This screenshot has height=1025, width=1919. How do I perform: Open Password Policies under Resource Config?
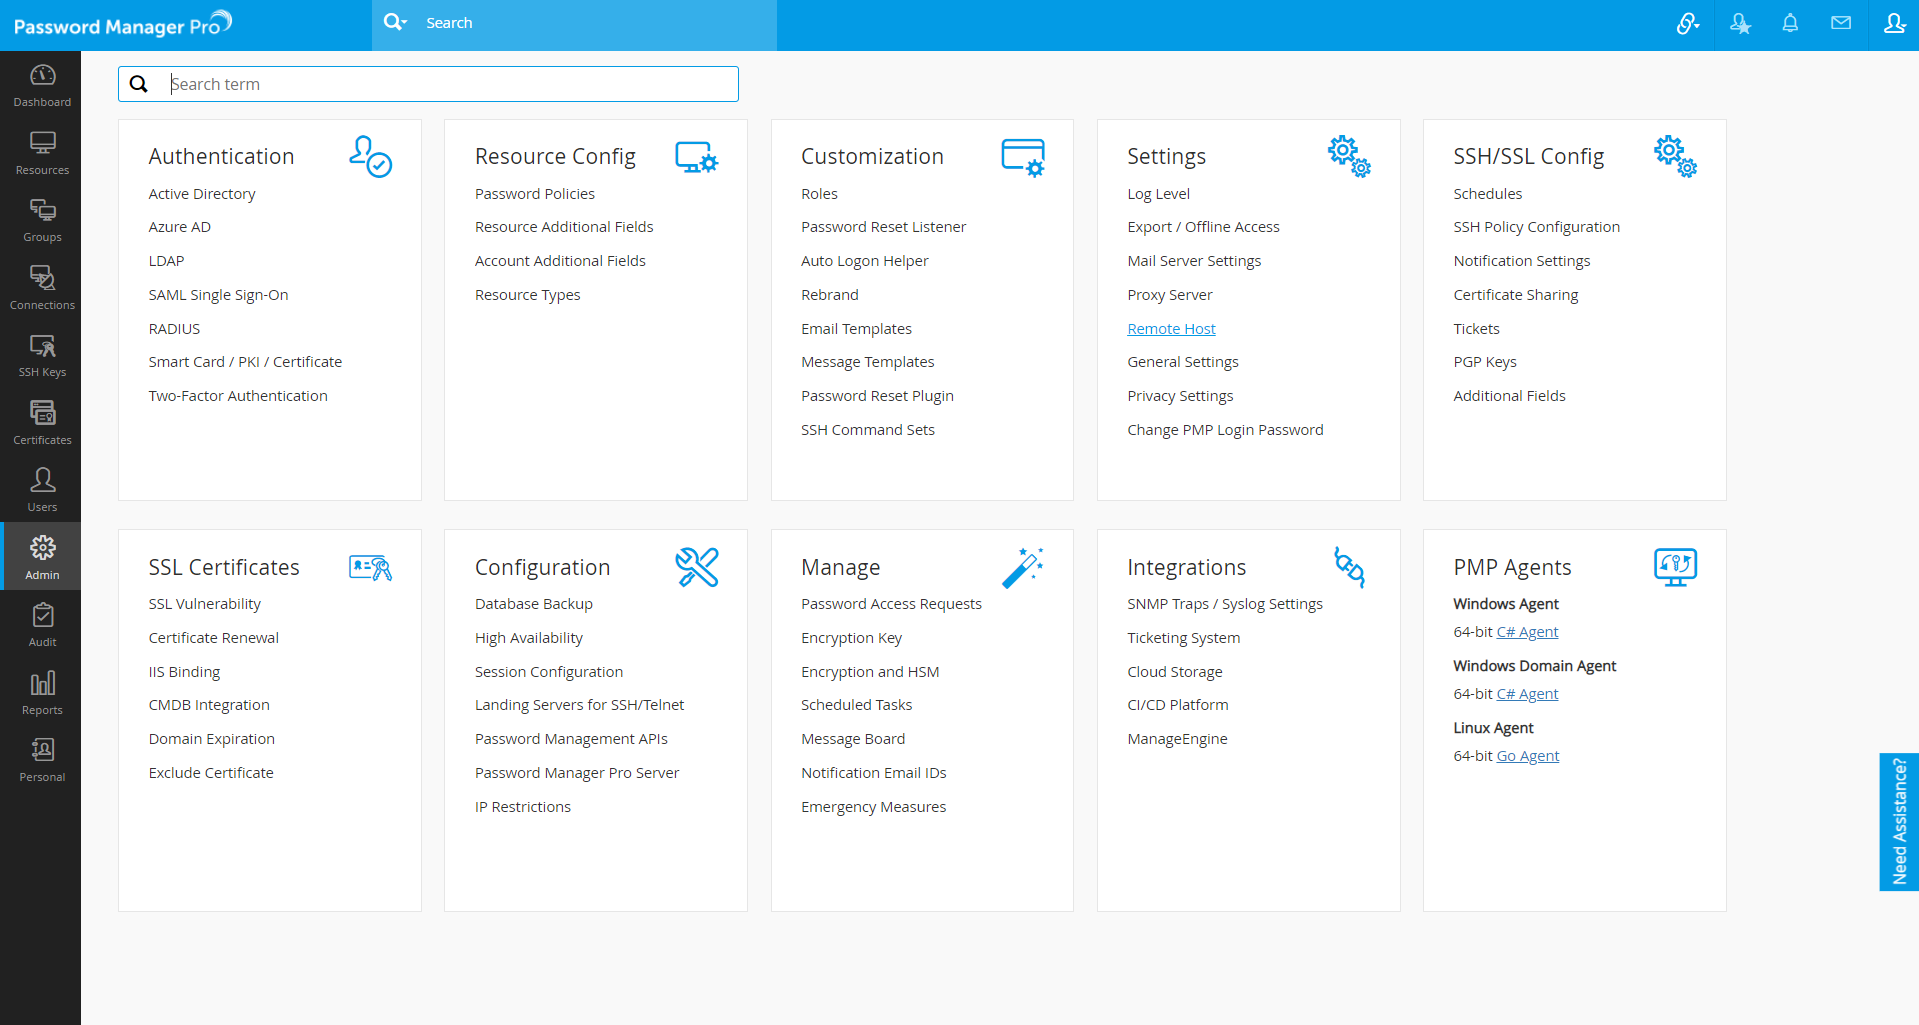coord(534,194)
